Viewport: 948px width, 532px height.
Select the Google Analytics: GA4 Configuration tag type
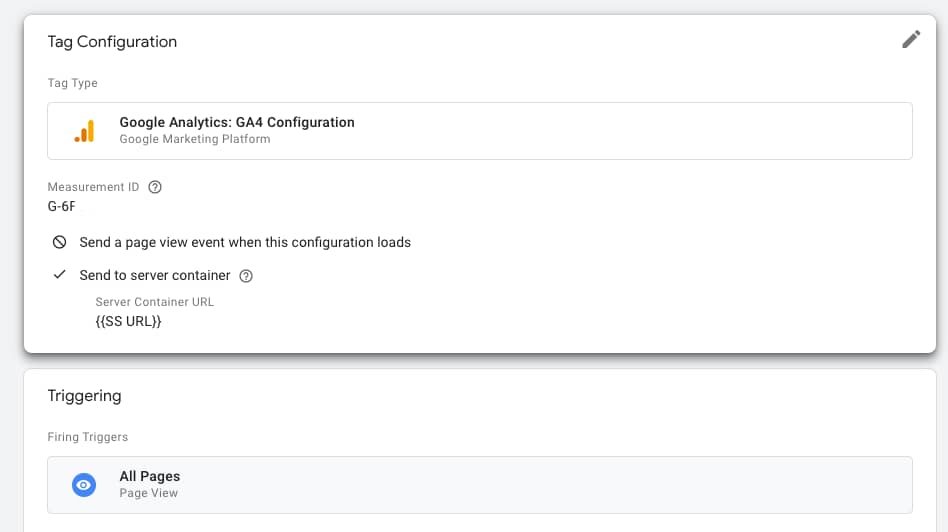pos(480,131)
